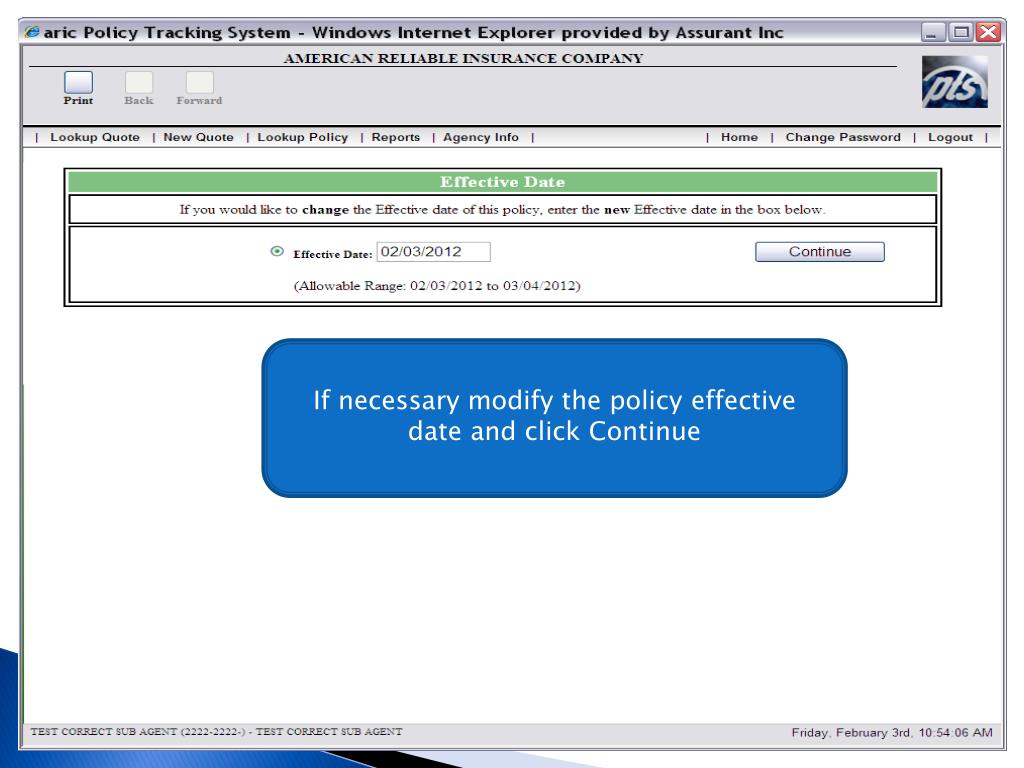Maximize the browser window
The height and width of the screenshot is (768, 1024).
click(961, 32)
